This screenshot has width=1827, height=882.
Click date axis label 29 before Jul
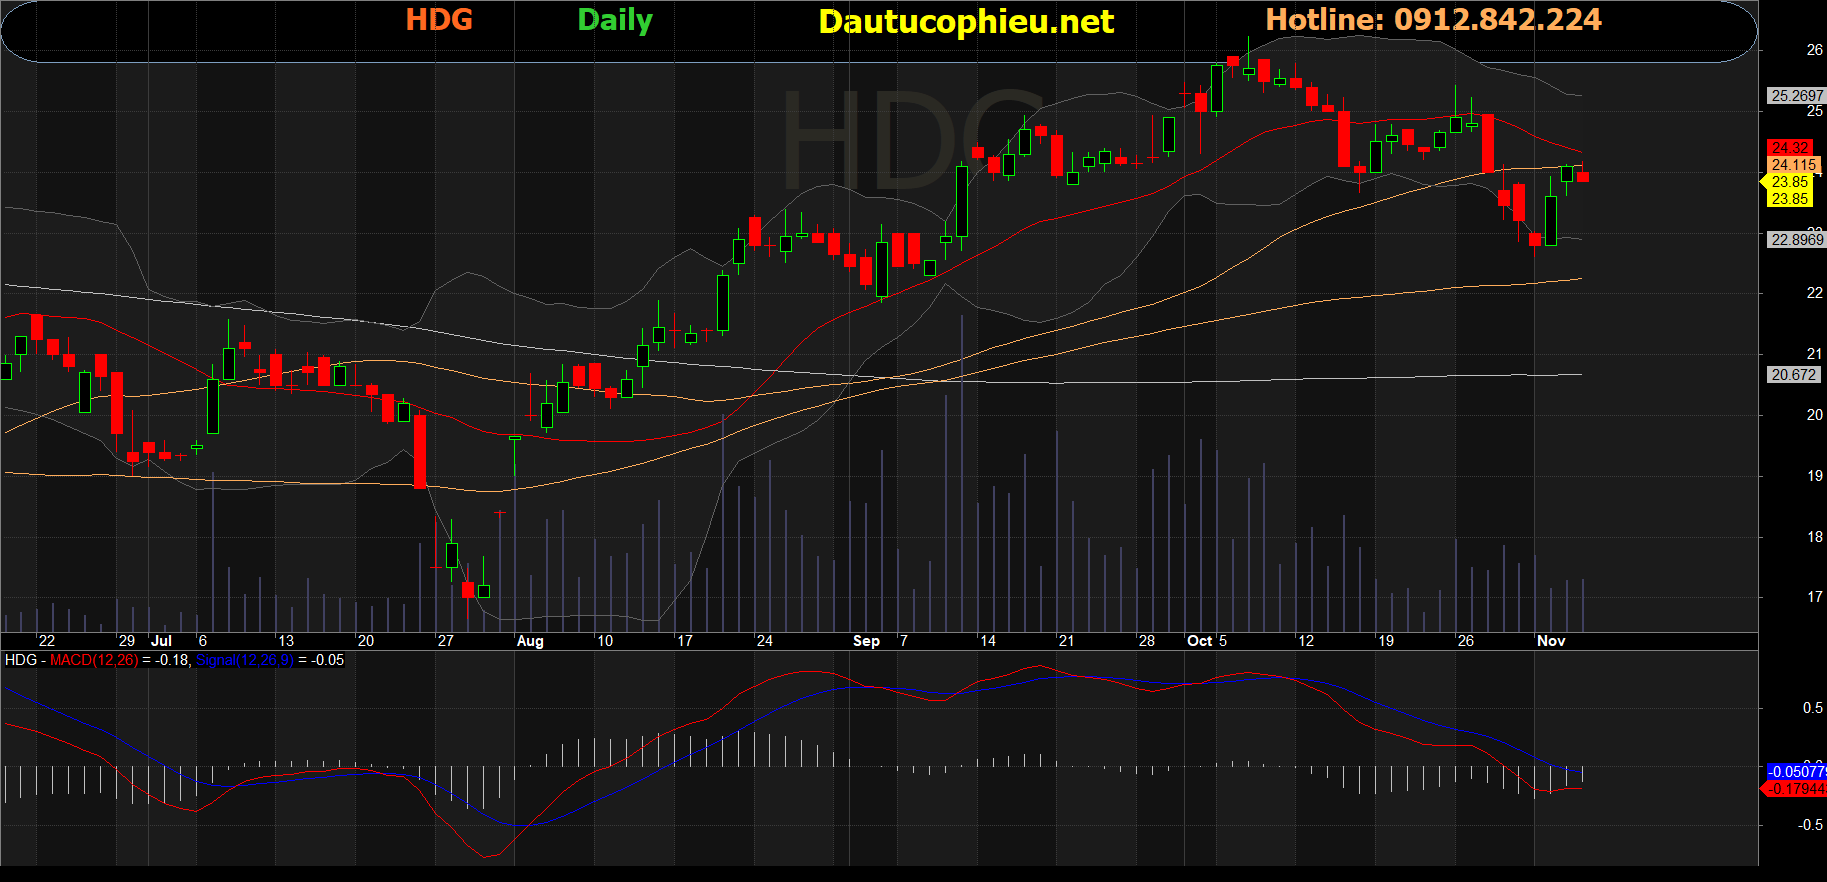click(x=127, y=641)
